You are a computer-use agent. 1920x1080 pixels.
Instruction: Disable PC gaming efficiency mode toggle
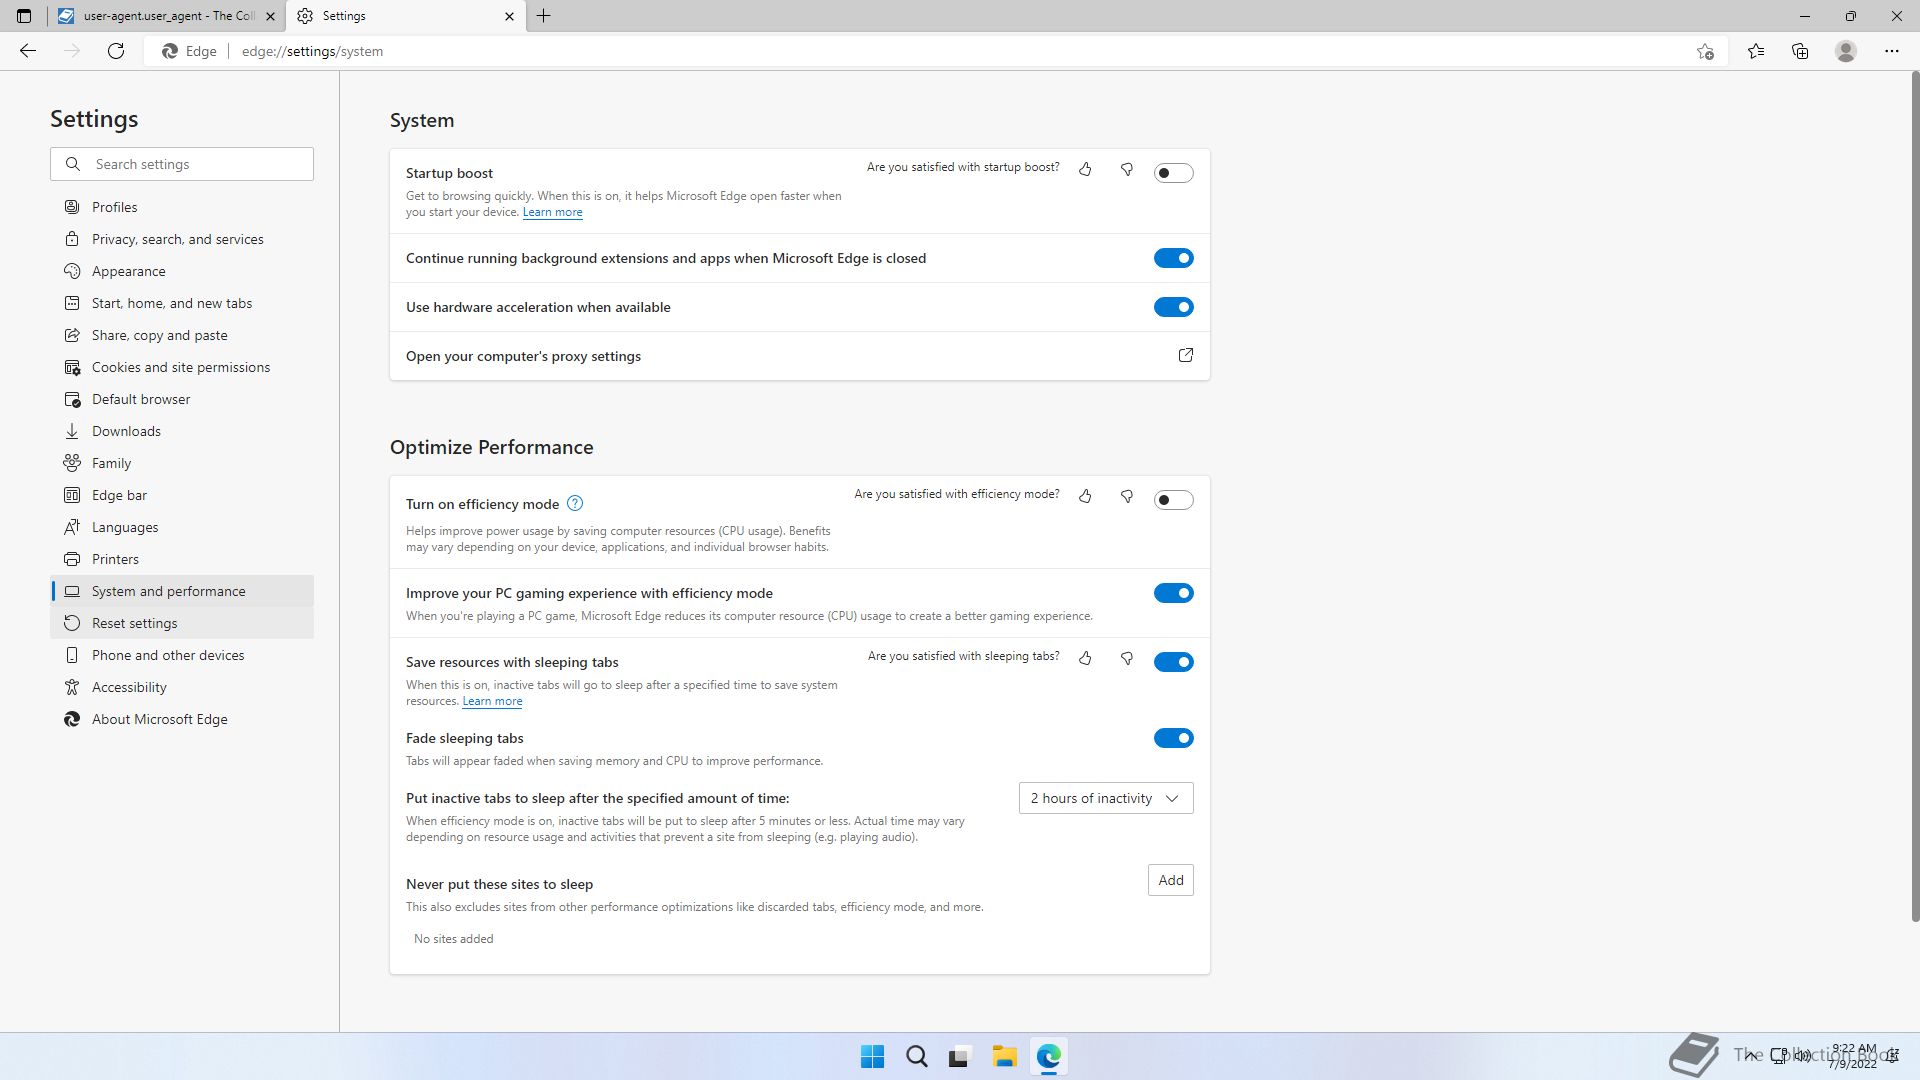pos(1174,593)
